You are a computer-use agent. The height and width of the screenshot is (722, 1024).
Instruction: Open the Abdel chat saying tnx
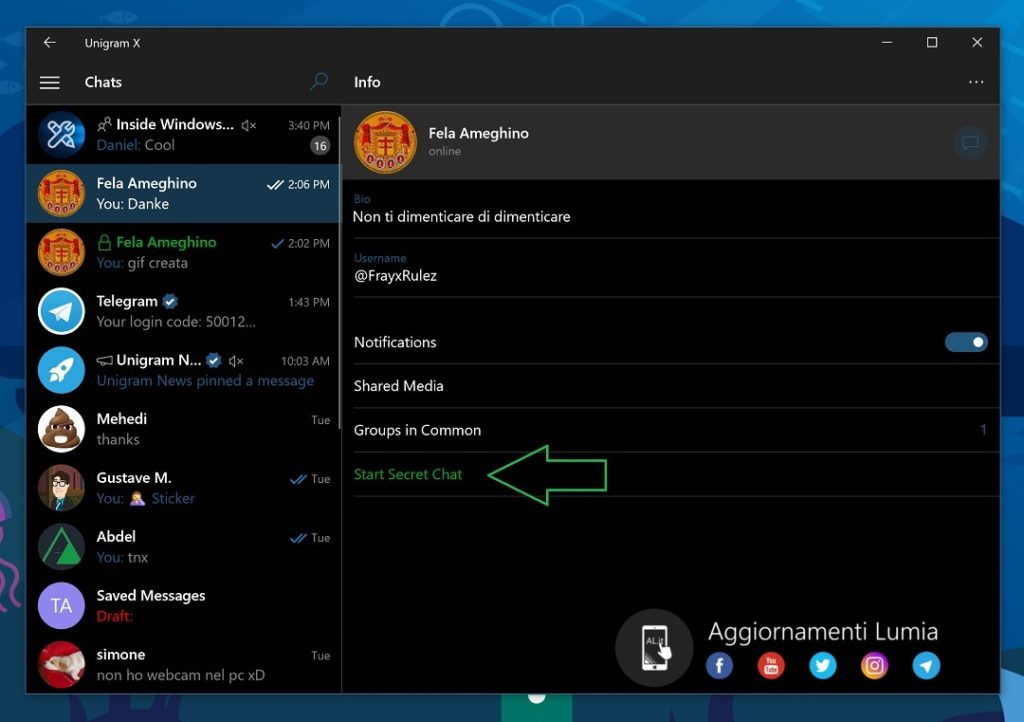(183, 547)
